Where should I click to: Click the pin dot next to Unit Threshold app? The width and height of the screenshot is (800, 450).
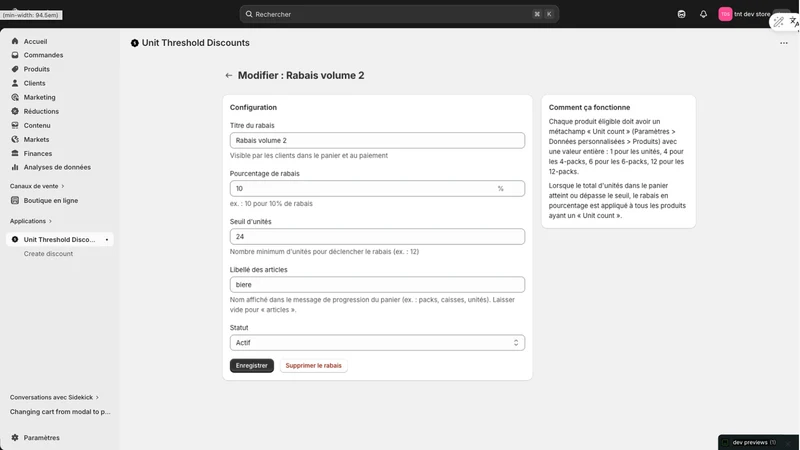click(107, 240)
